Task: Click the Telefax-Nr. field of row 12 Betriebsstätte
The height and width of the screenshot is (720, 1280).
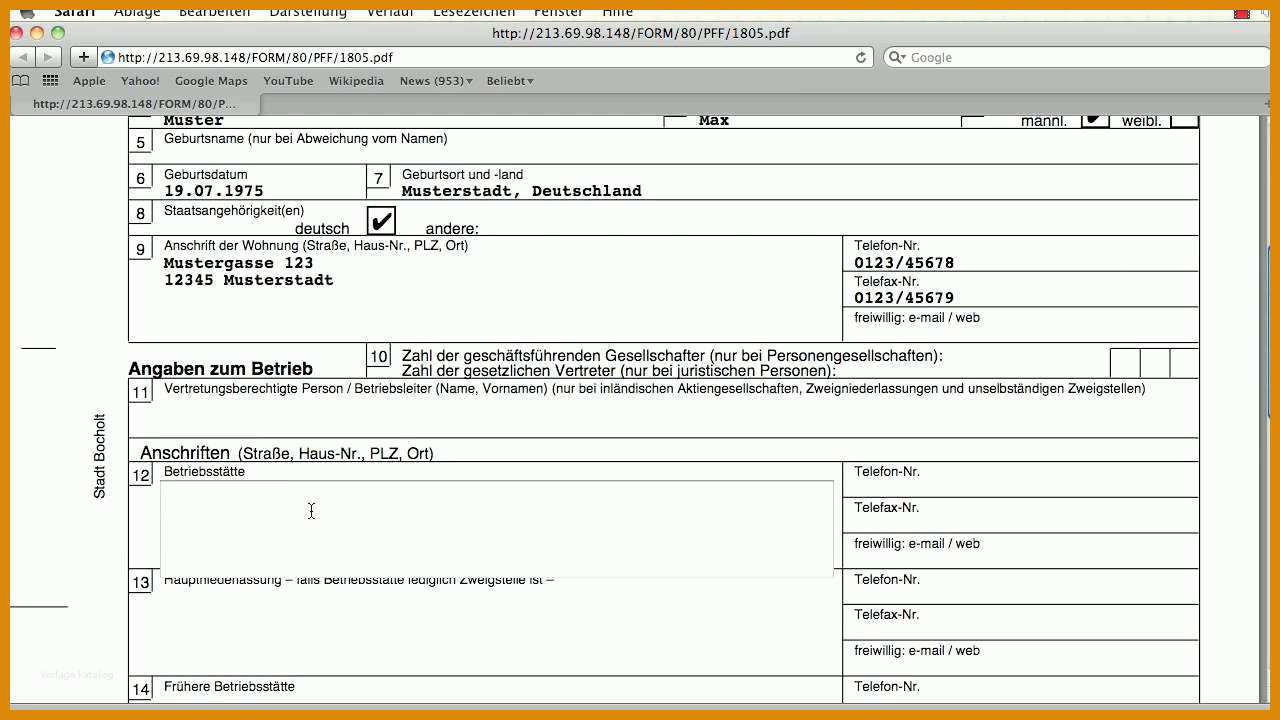Action: [1020, 516]
